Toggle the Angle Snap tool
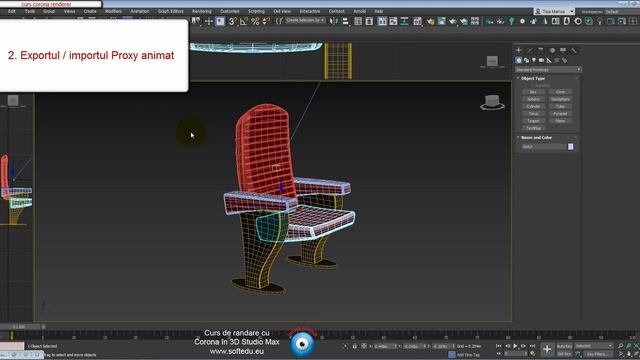The image size is (640, 360). click(x=244, y=21)
